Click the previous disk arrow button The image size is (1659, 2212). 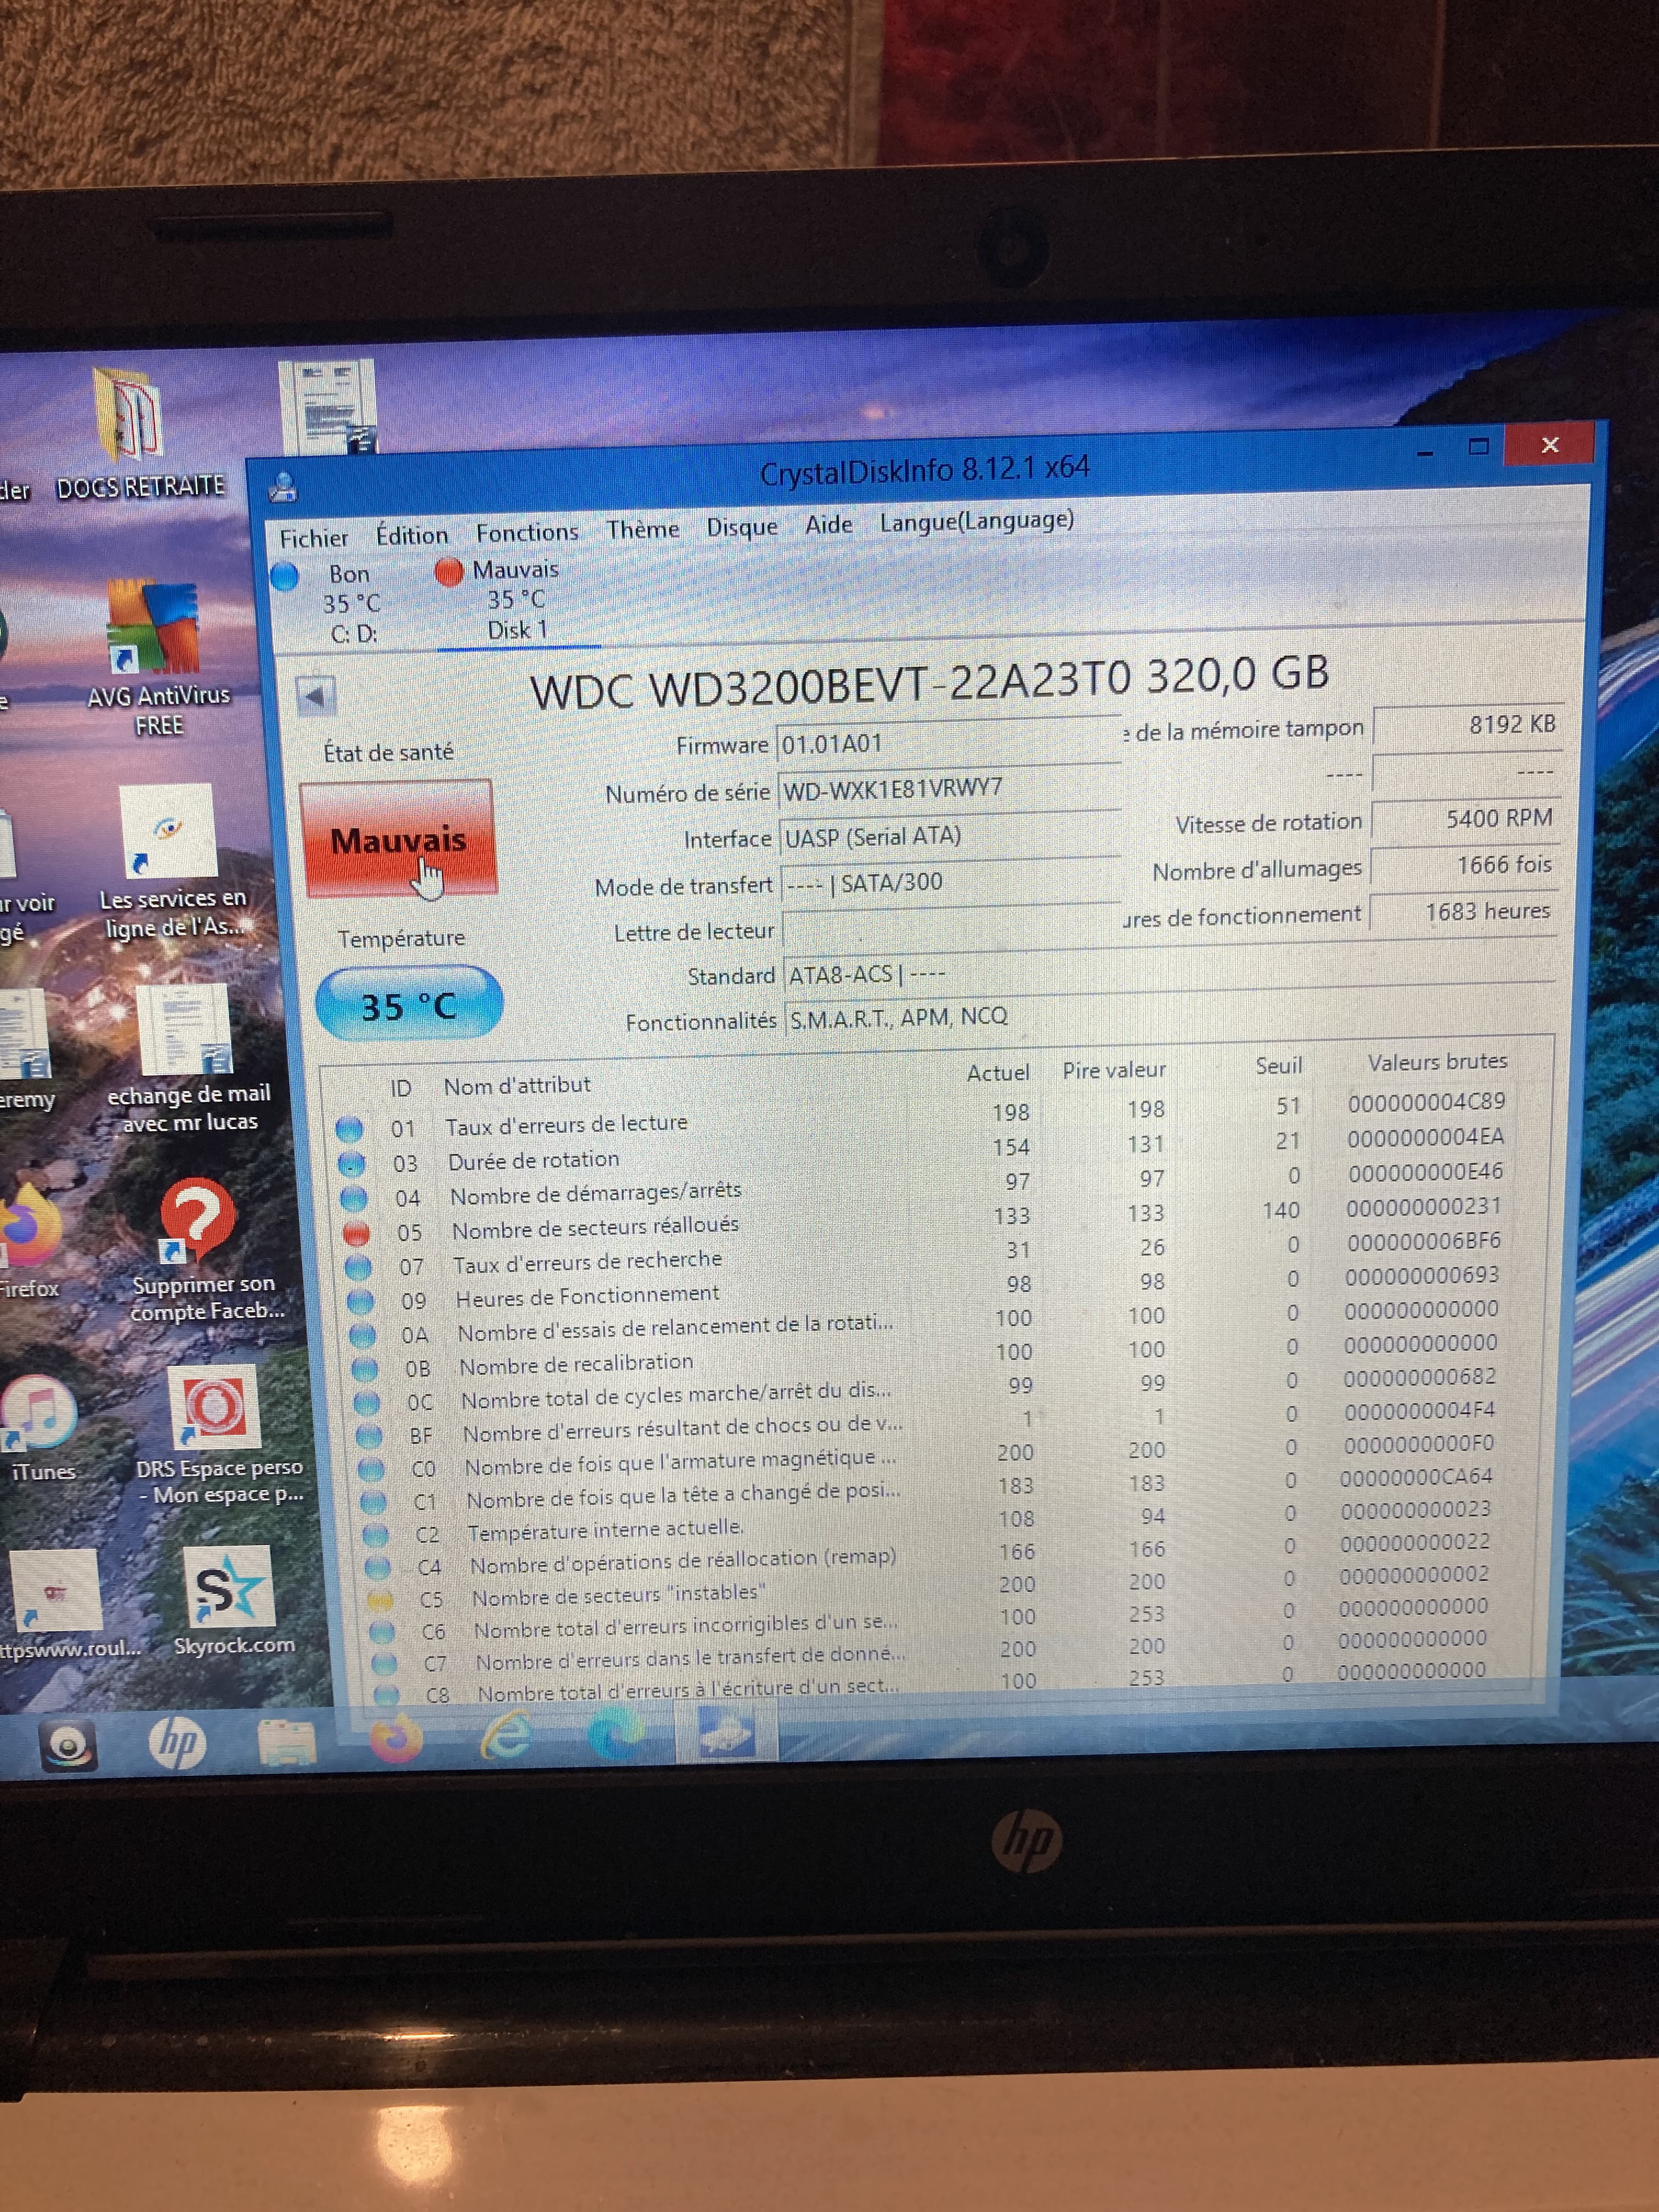tap(316, 696)
